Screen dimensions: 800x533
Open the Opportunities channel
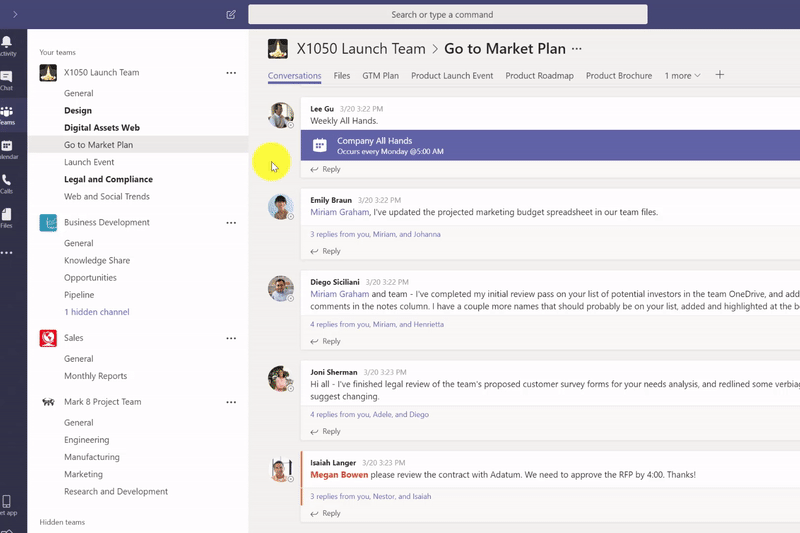tap(90, 277)
